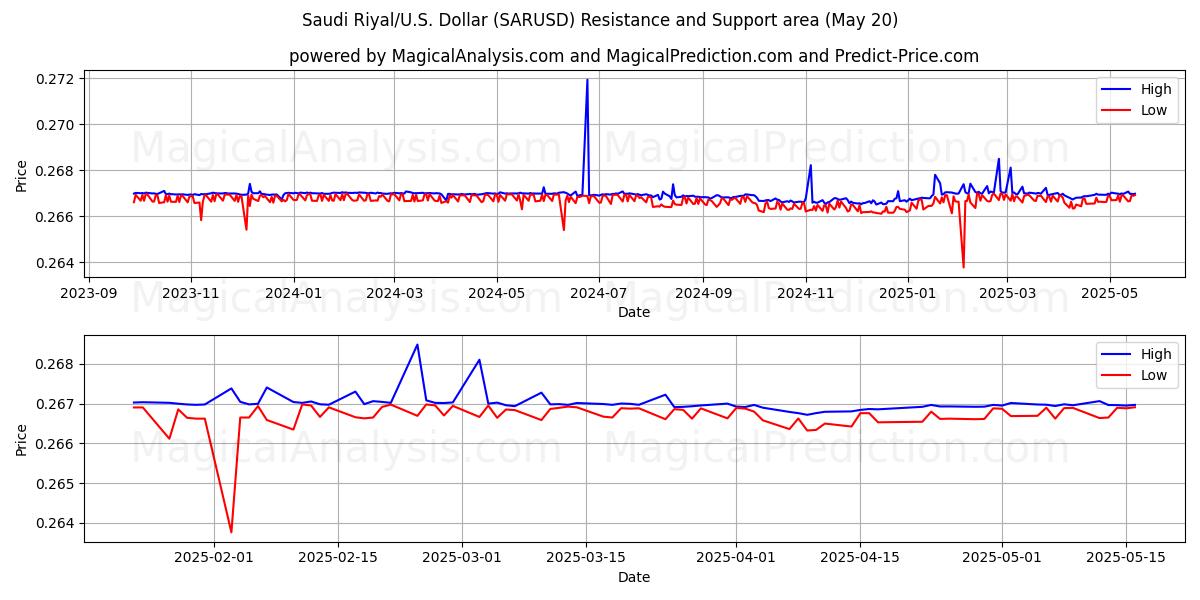
Task: Click the 'Price' axis label of top chart
Action: (22, 175)
